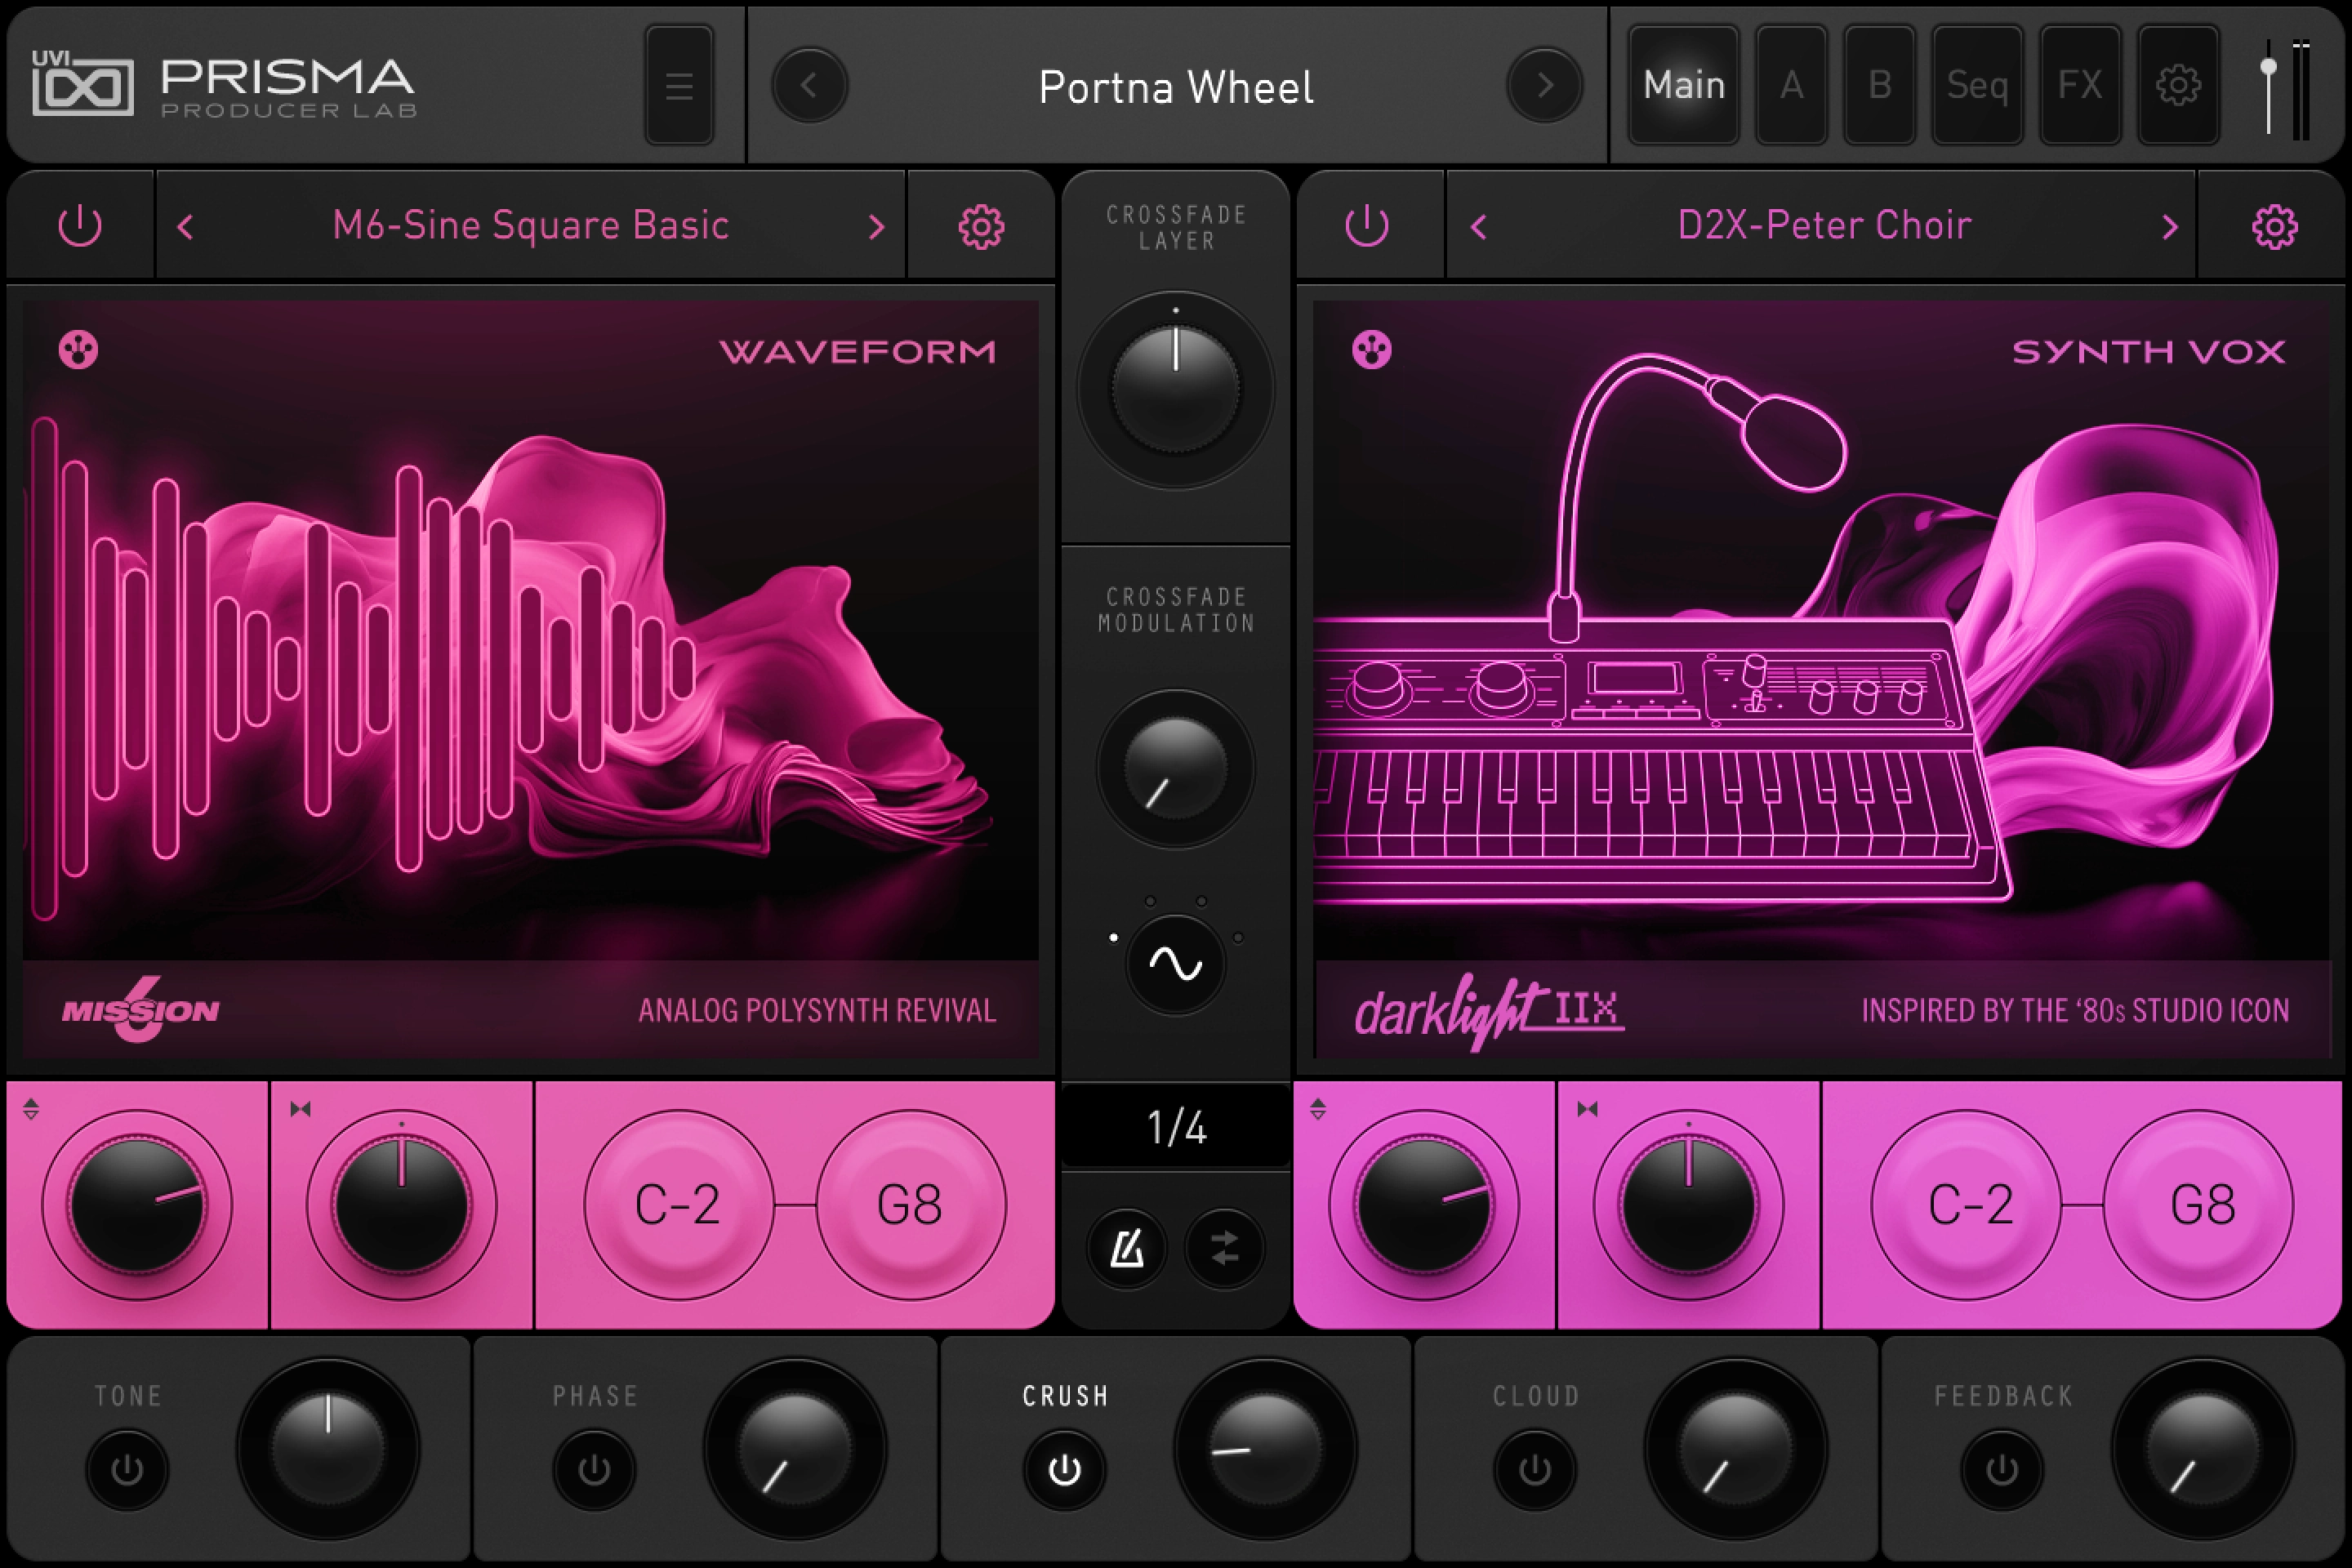Select previous sound before M6-Sine Square Basic
This screenshot has width=2352, height=1568.
[185, 227]
